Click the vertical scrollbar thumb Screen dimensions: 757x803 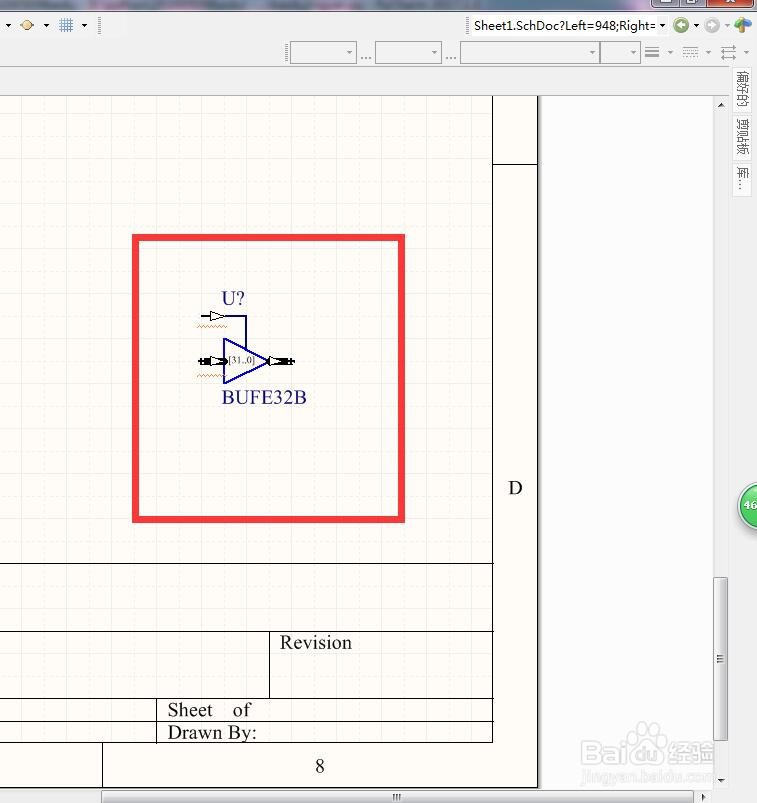tap(721, 659)
